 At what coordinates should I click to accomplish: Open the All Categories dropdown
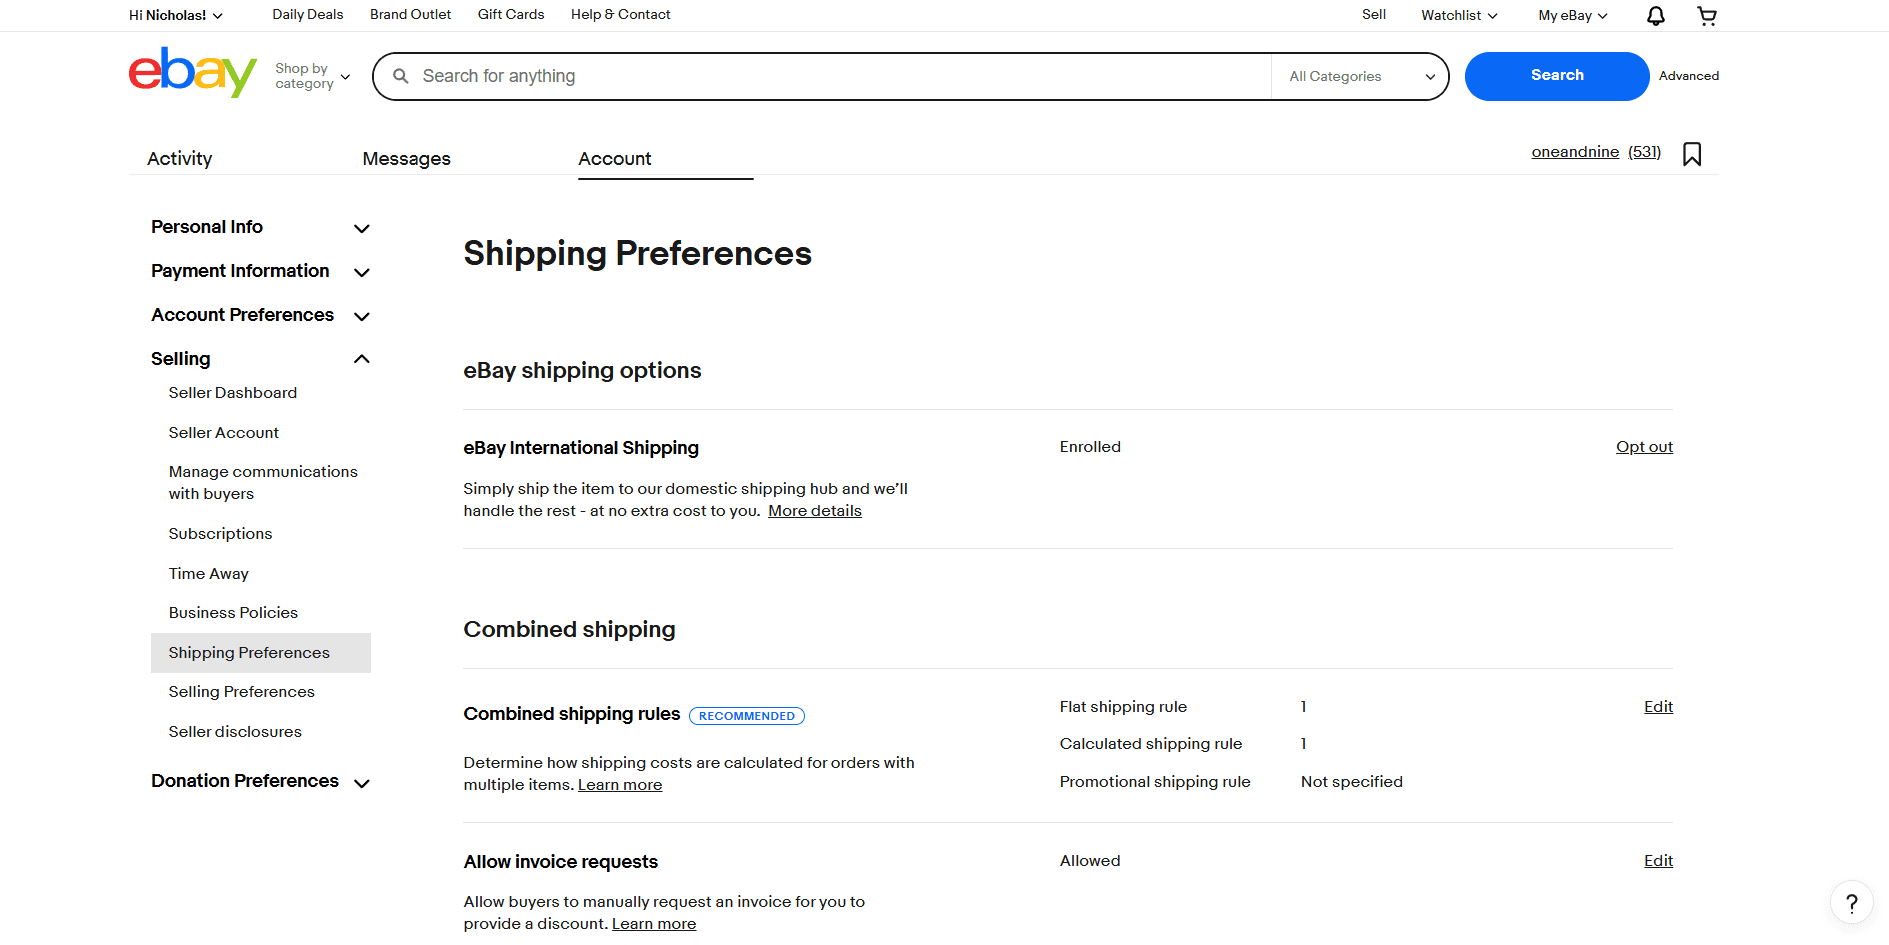pyautogui.click(x=1358, y=76)
